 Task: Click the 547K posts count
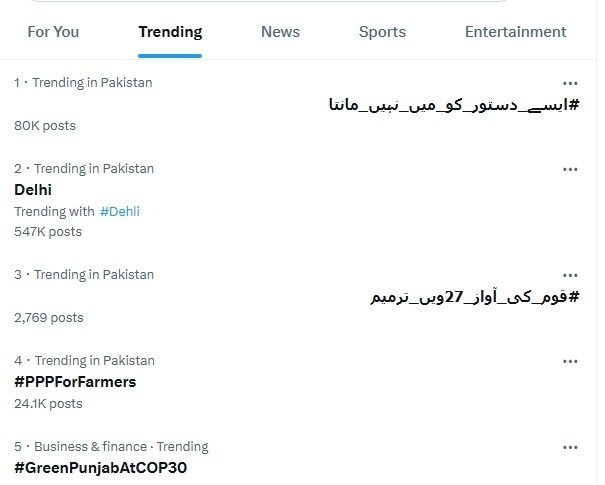point(48,232)
